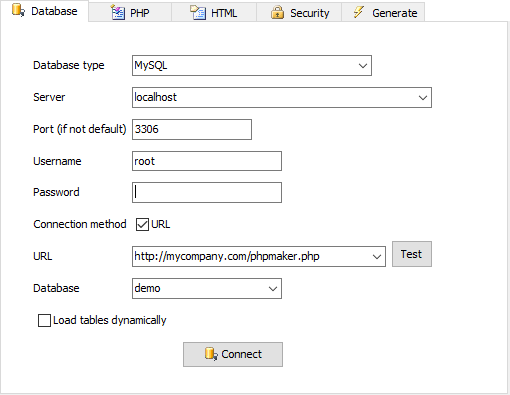
Task: Open the Generate tab
Action: coord(383,12)
